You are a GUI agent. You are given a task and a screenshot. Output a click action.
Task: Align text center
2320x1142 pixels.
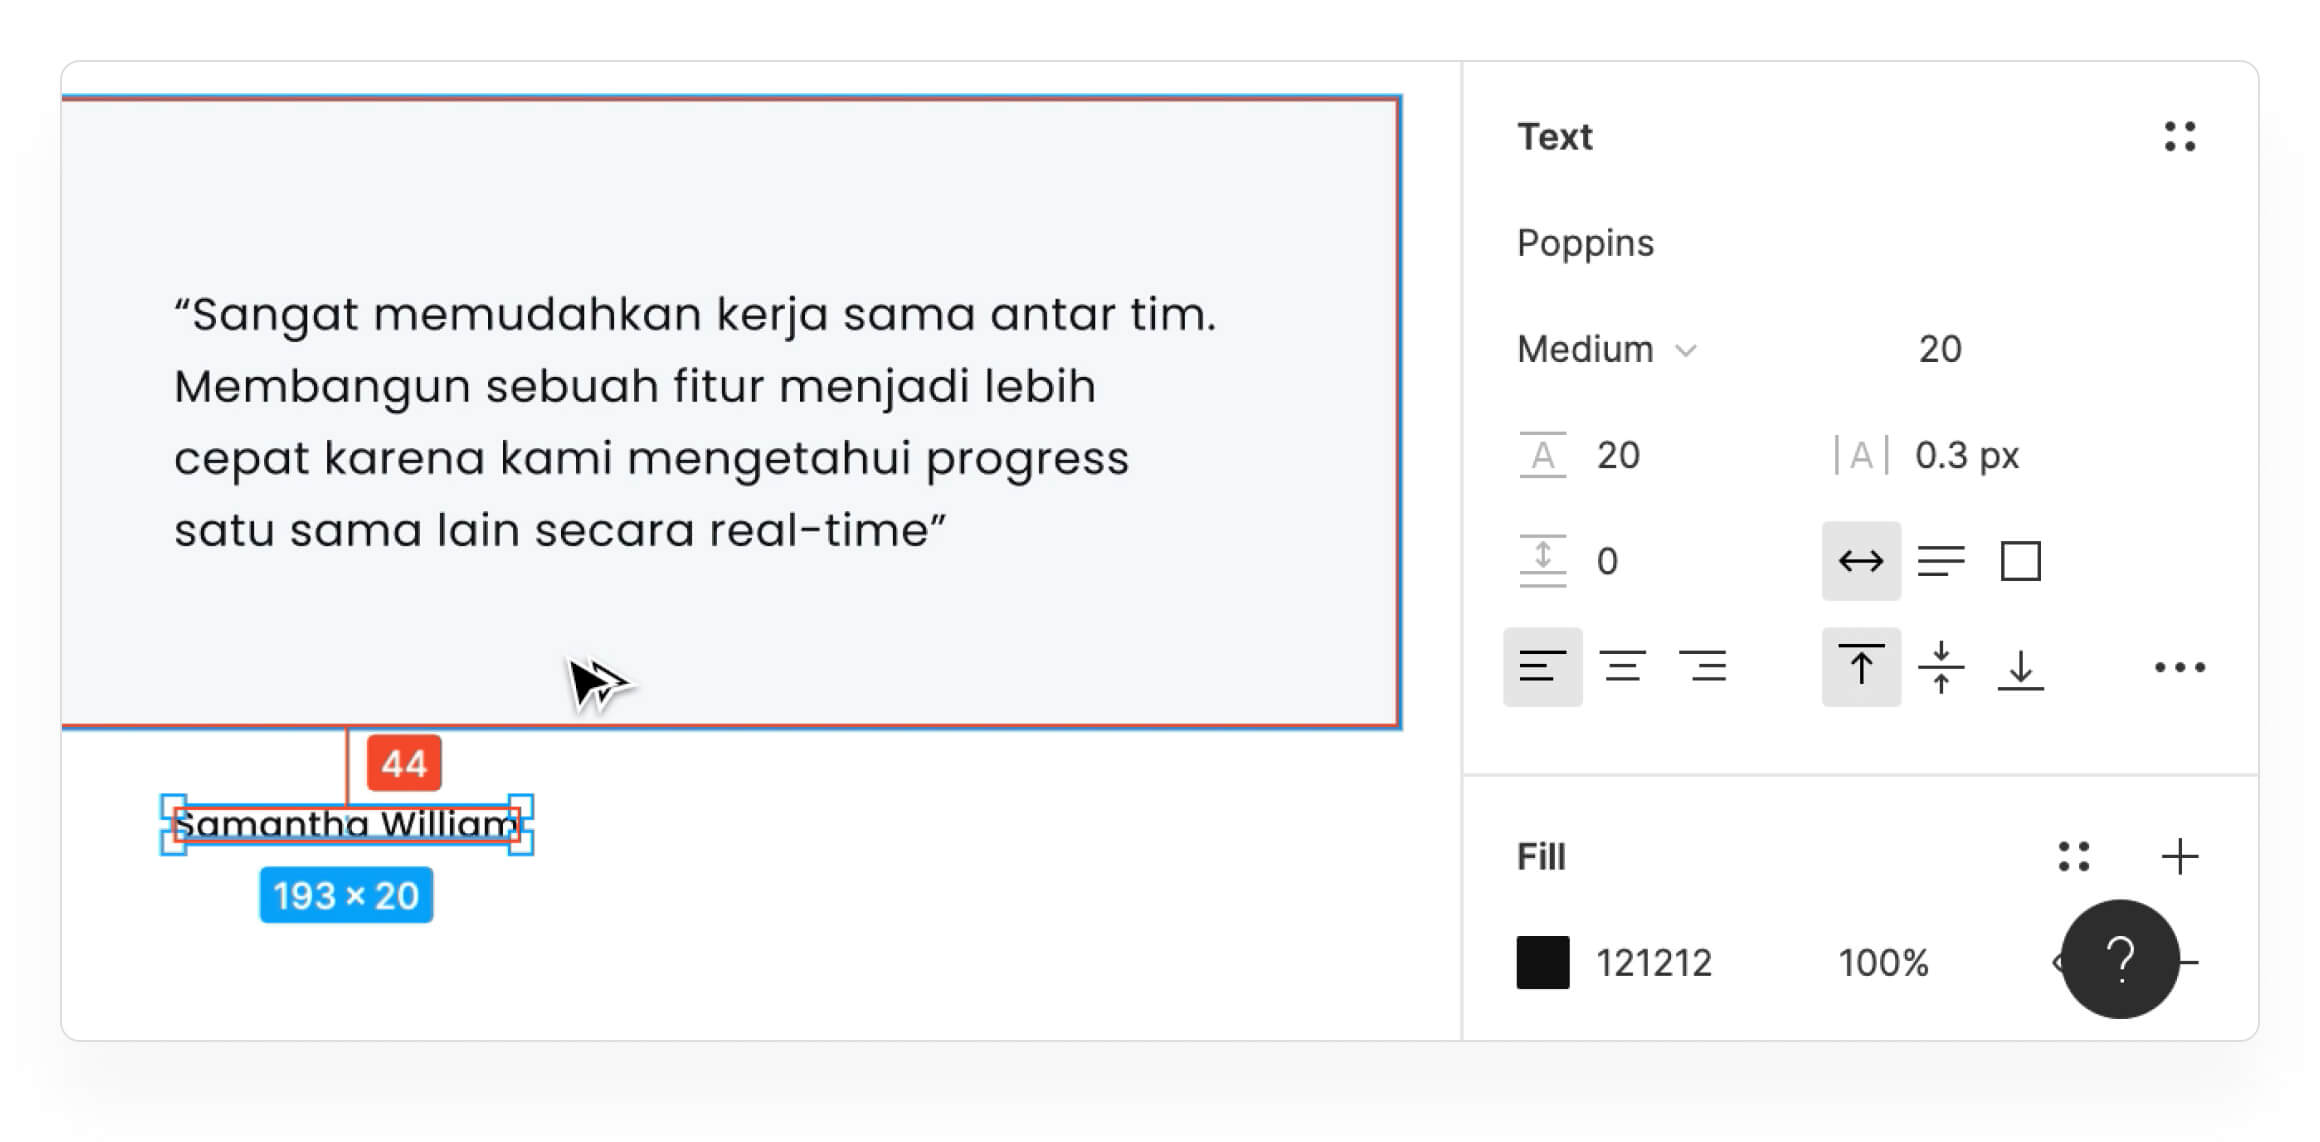[1622, 667]
